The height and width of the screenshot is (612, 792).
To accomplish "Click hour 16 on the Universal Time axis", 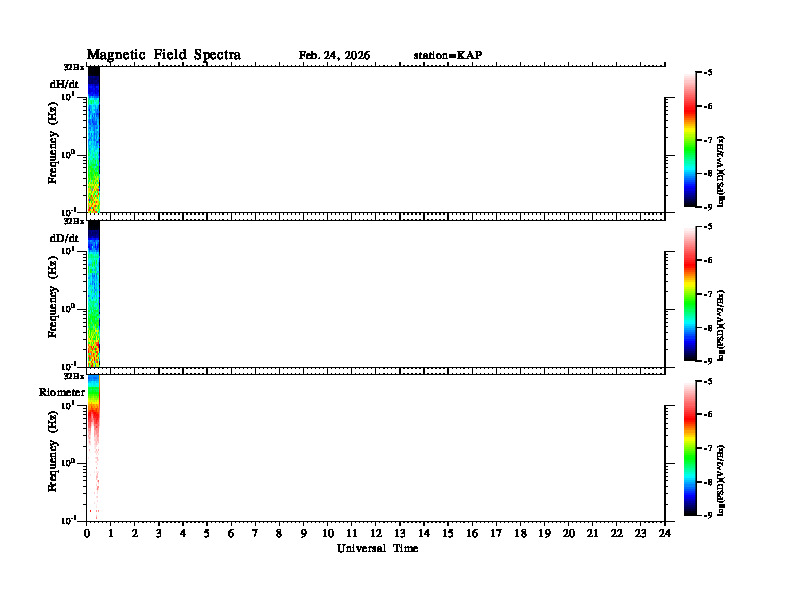I will (x=472, y=534).
